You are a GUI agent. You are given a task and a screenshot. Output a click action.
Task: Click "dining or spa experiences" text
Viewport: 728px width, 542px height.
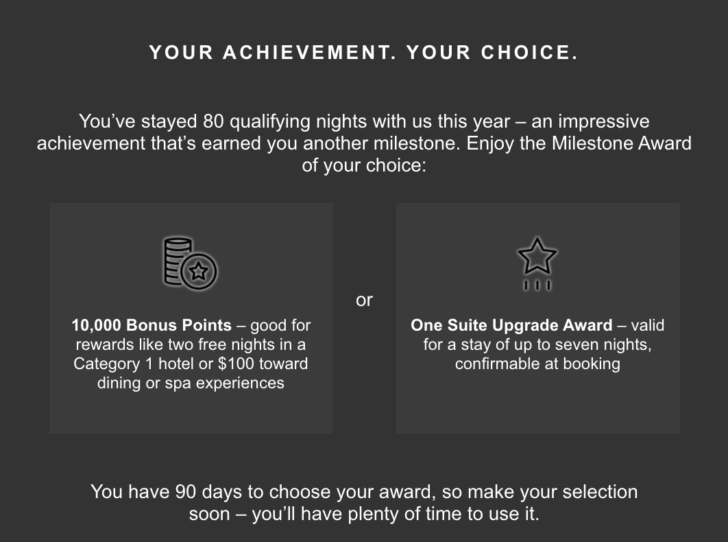tap(190, 383)
